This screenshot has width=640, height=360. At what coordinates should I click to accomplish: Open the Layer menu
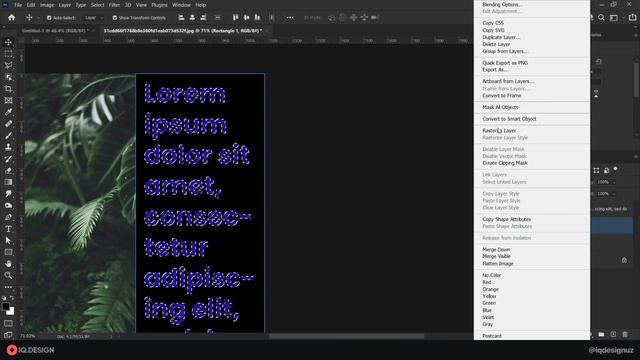[64, 5]
